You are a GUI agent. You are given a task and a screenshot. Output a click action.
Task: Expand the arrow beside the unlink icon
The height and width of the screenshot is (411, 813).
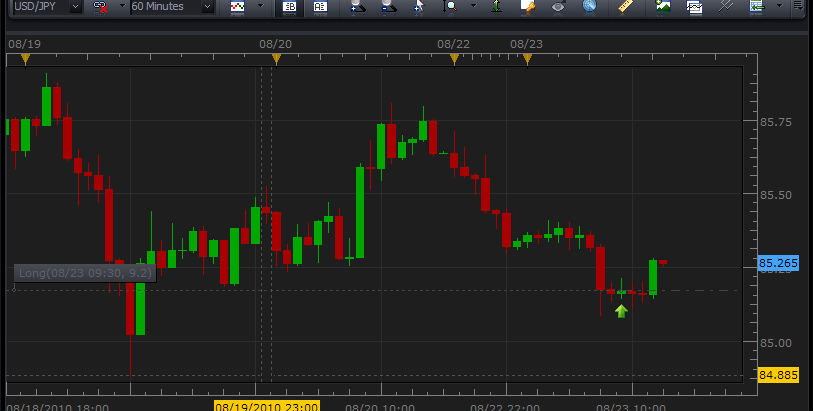click(x=122, y=6)
